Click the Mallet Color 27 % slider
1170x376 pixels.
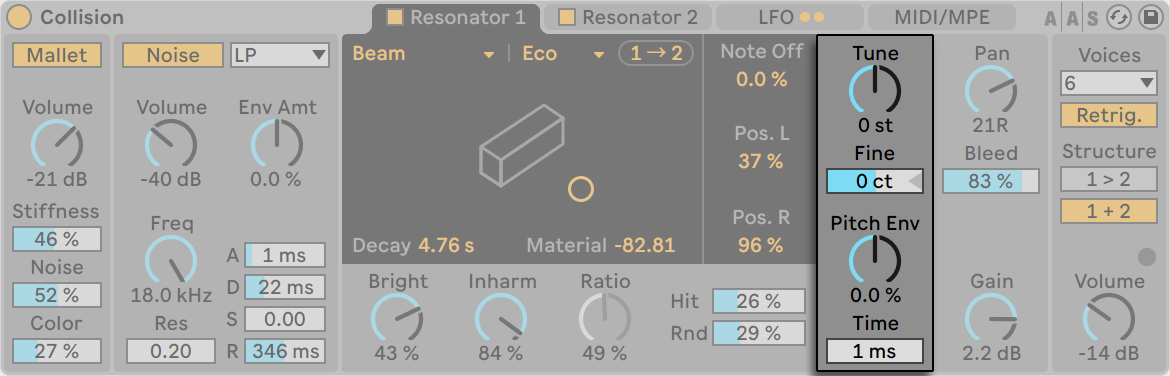point(57,351)
